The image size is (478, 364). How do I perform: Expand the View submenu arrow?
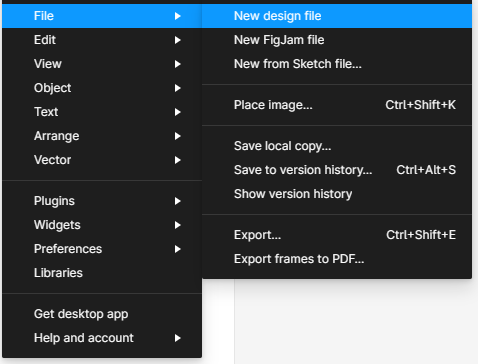tap(178, 64)
